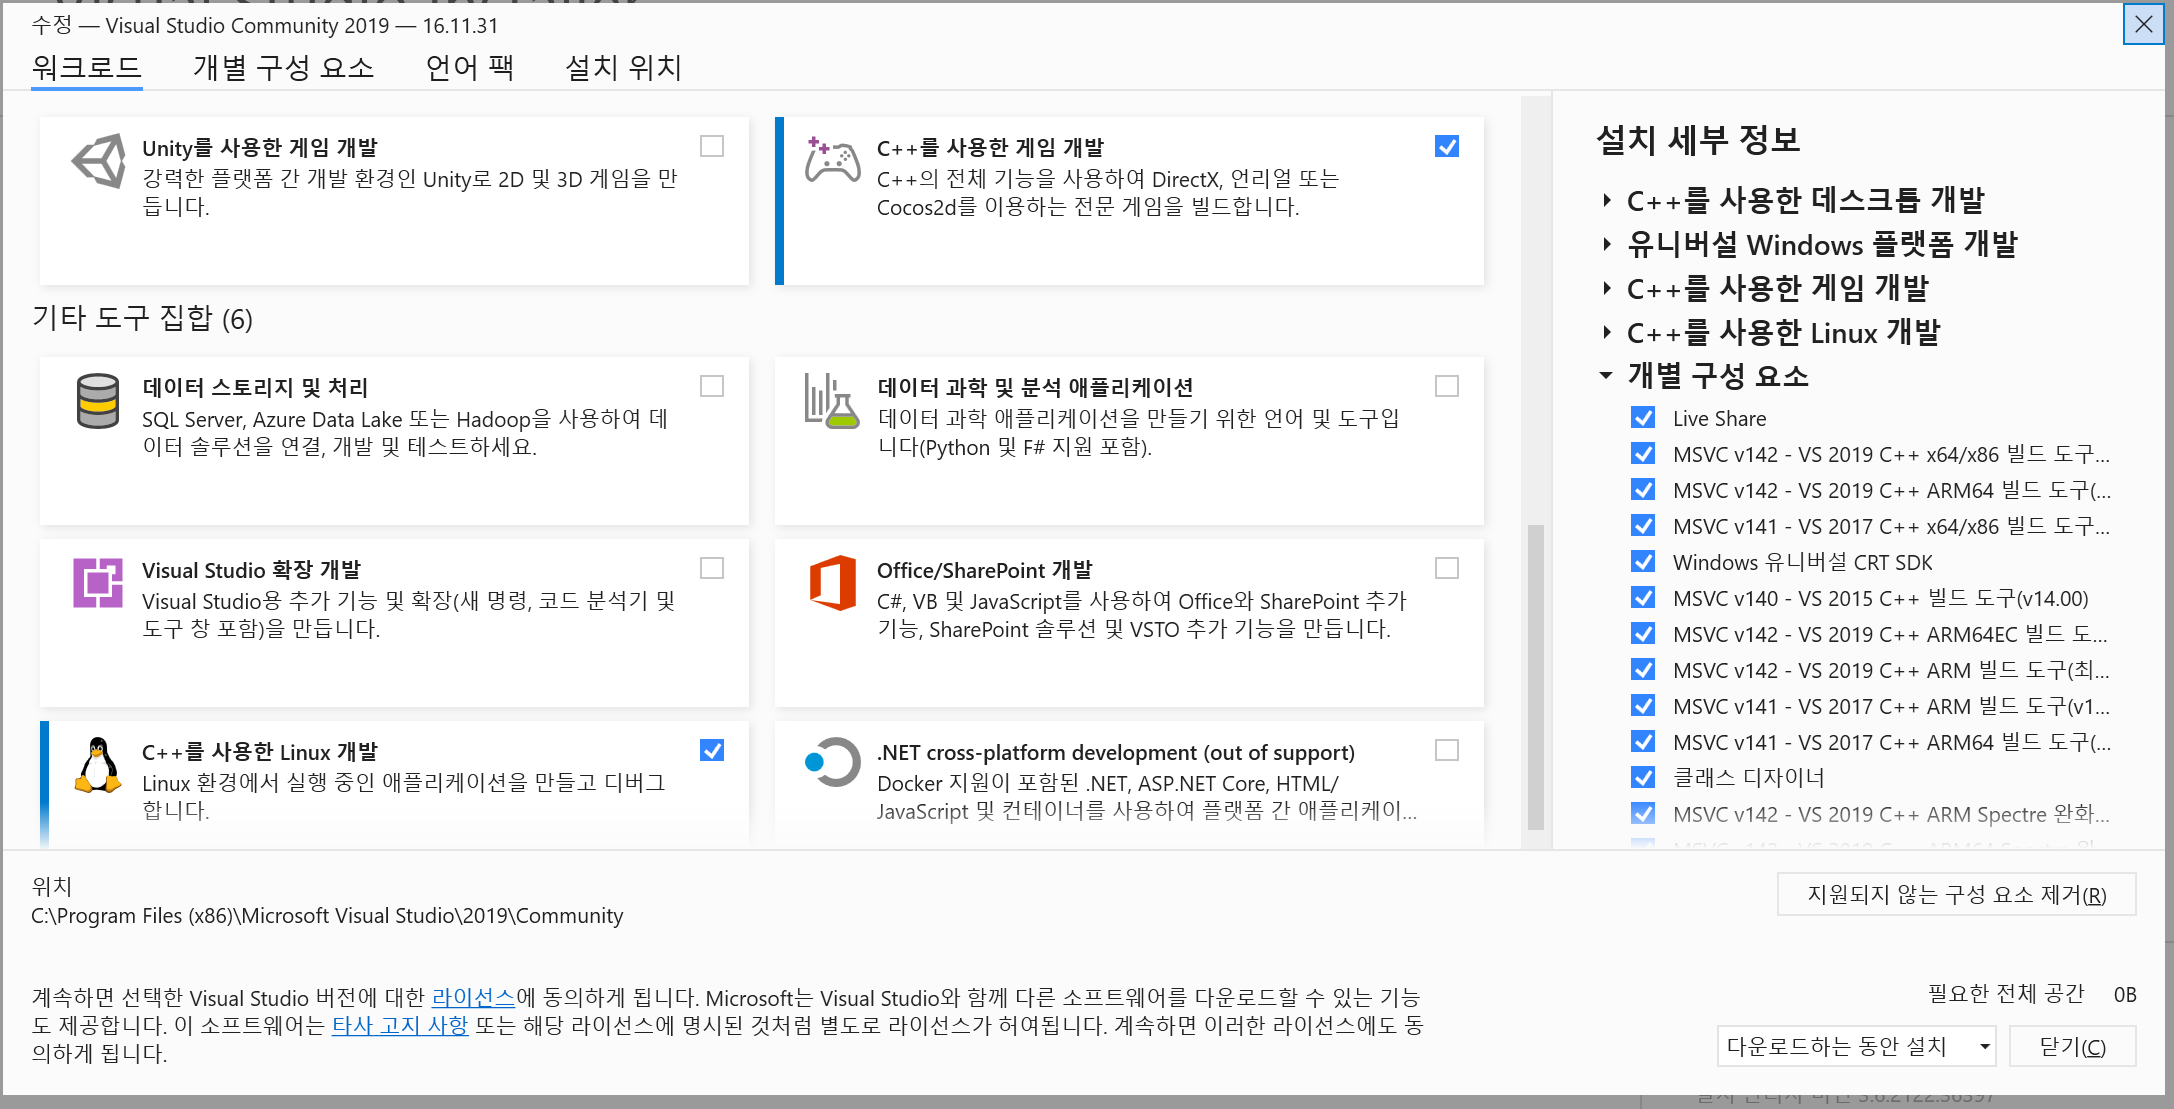The height and width of the screenshot is (1109, 2174).
Task: Click the data storage database icon
Action: click(98, 401)
